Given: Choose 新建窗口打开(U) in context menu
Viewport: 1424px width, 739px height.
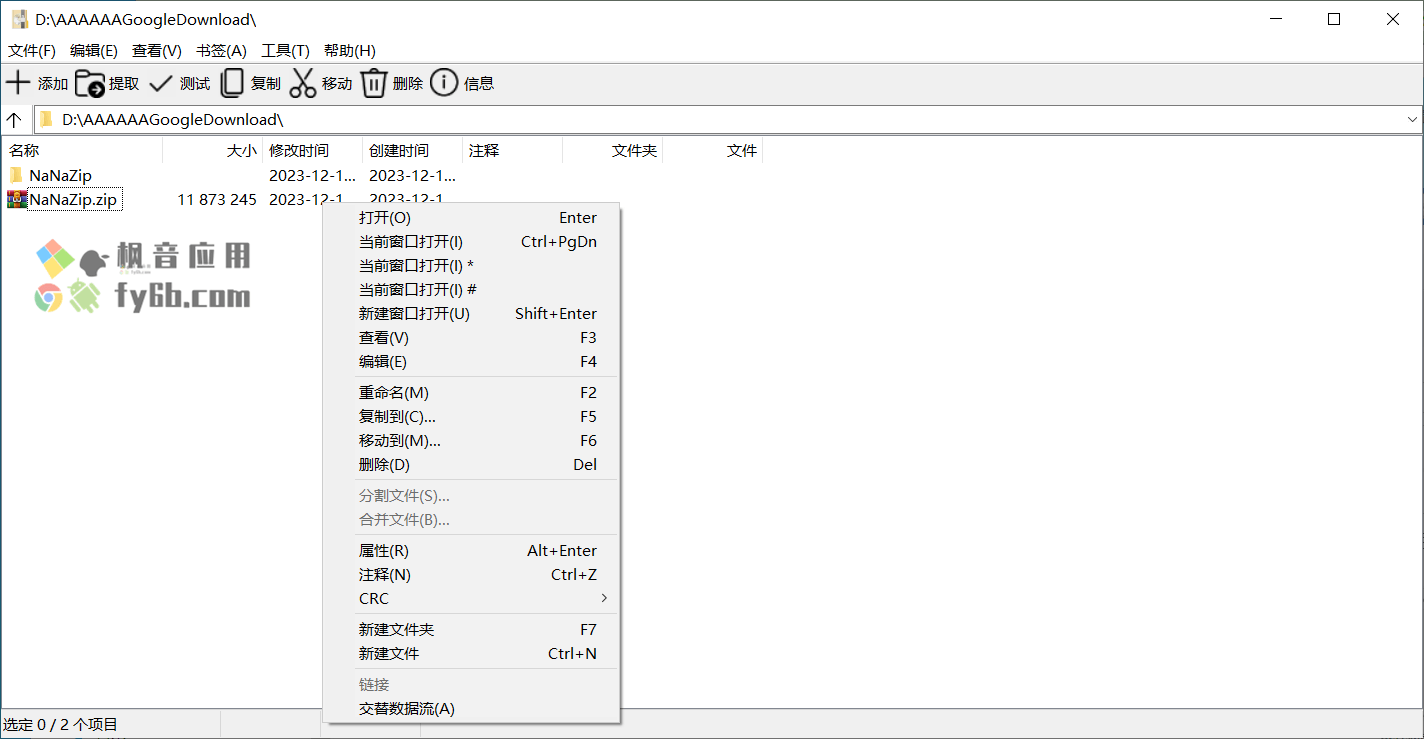Looking at the screenshot, I should 472,314.
